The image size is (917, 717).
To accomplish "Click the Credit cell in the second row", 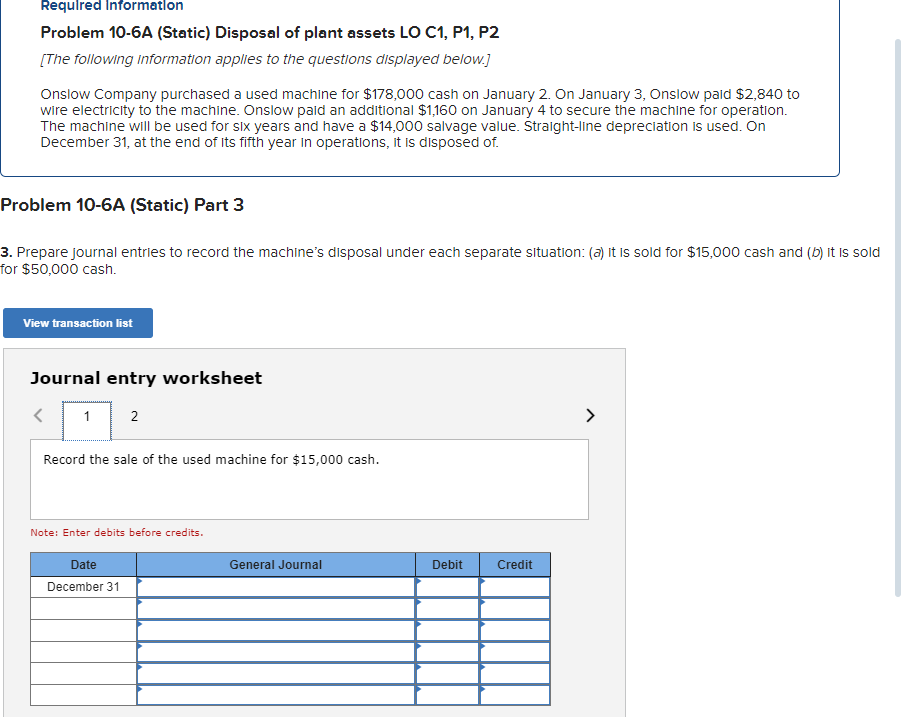I will click(x=515, y=607).
